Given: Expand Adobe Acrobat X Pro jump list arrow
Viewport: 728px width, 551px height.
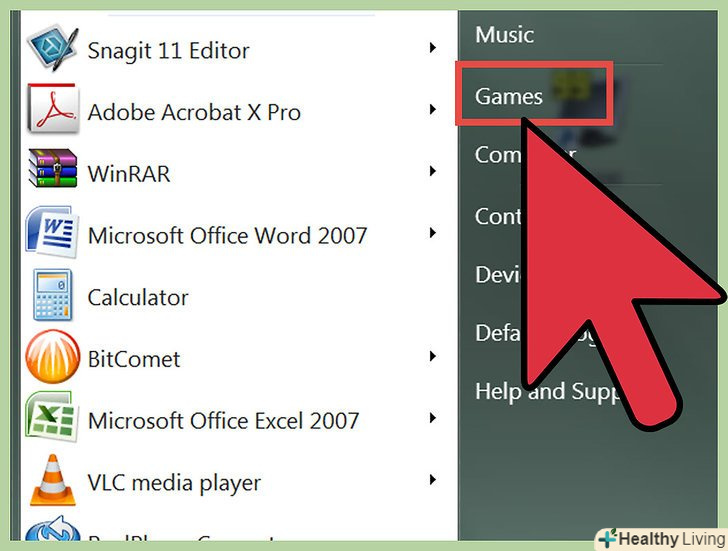Looking at the screenshot, I should [433, 110].
